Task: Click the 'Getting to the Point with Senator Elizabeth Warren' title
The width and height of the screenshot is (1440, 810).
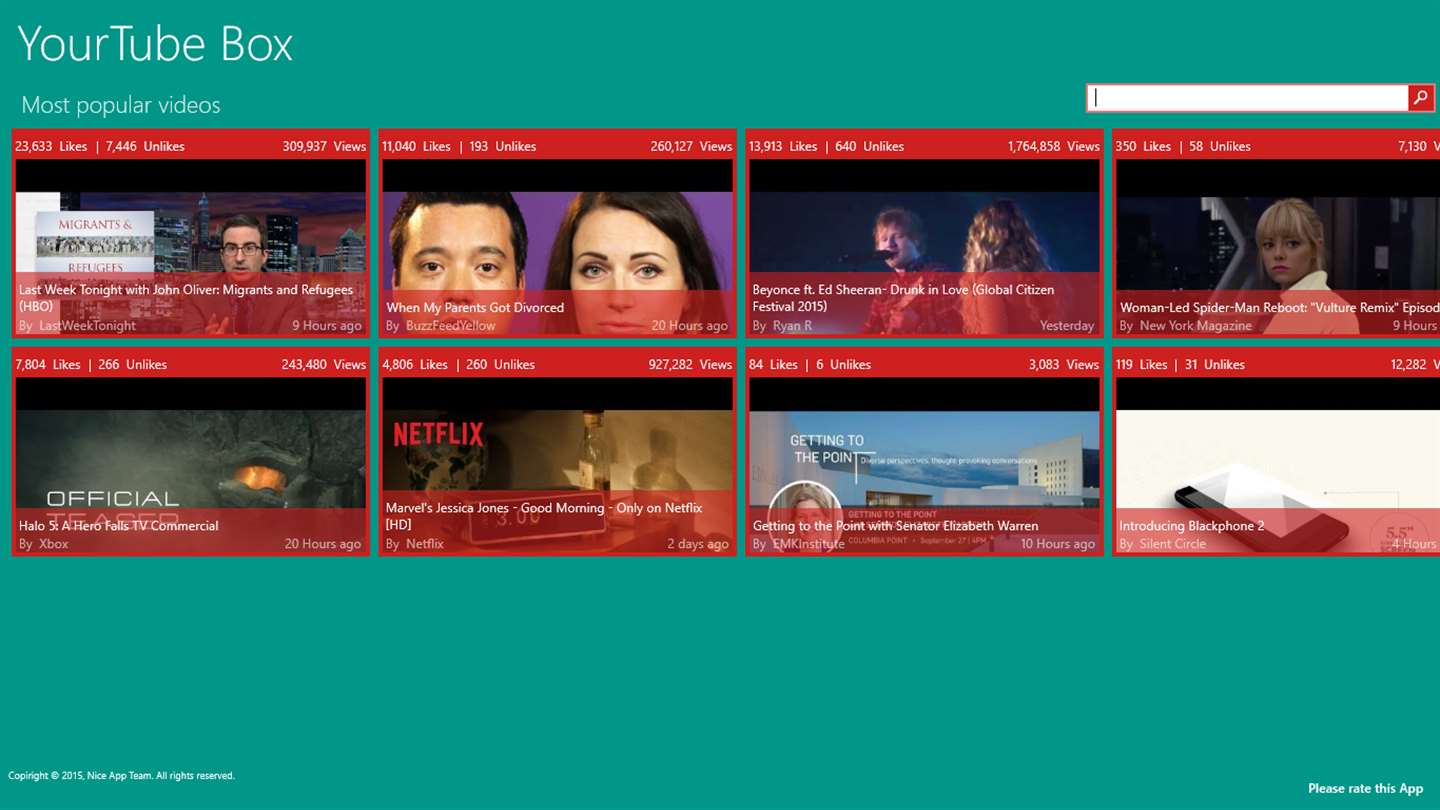Action: click(895, 526)
